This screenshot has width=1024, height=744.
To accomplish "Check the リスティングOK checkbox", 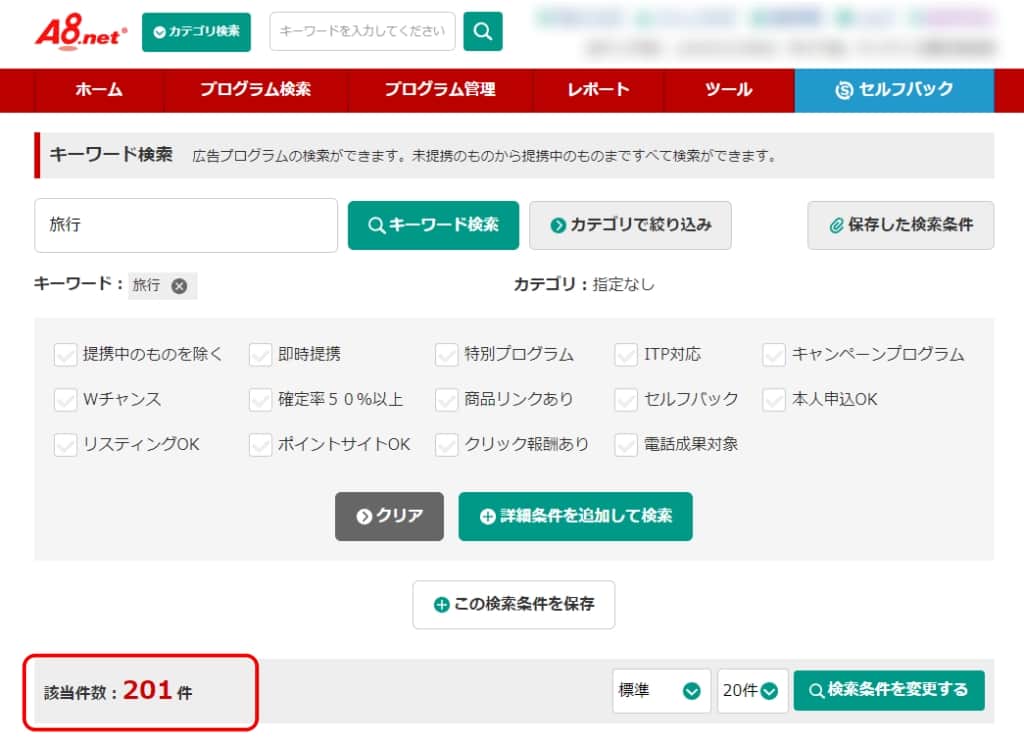I will click(x=65, y=445).
